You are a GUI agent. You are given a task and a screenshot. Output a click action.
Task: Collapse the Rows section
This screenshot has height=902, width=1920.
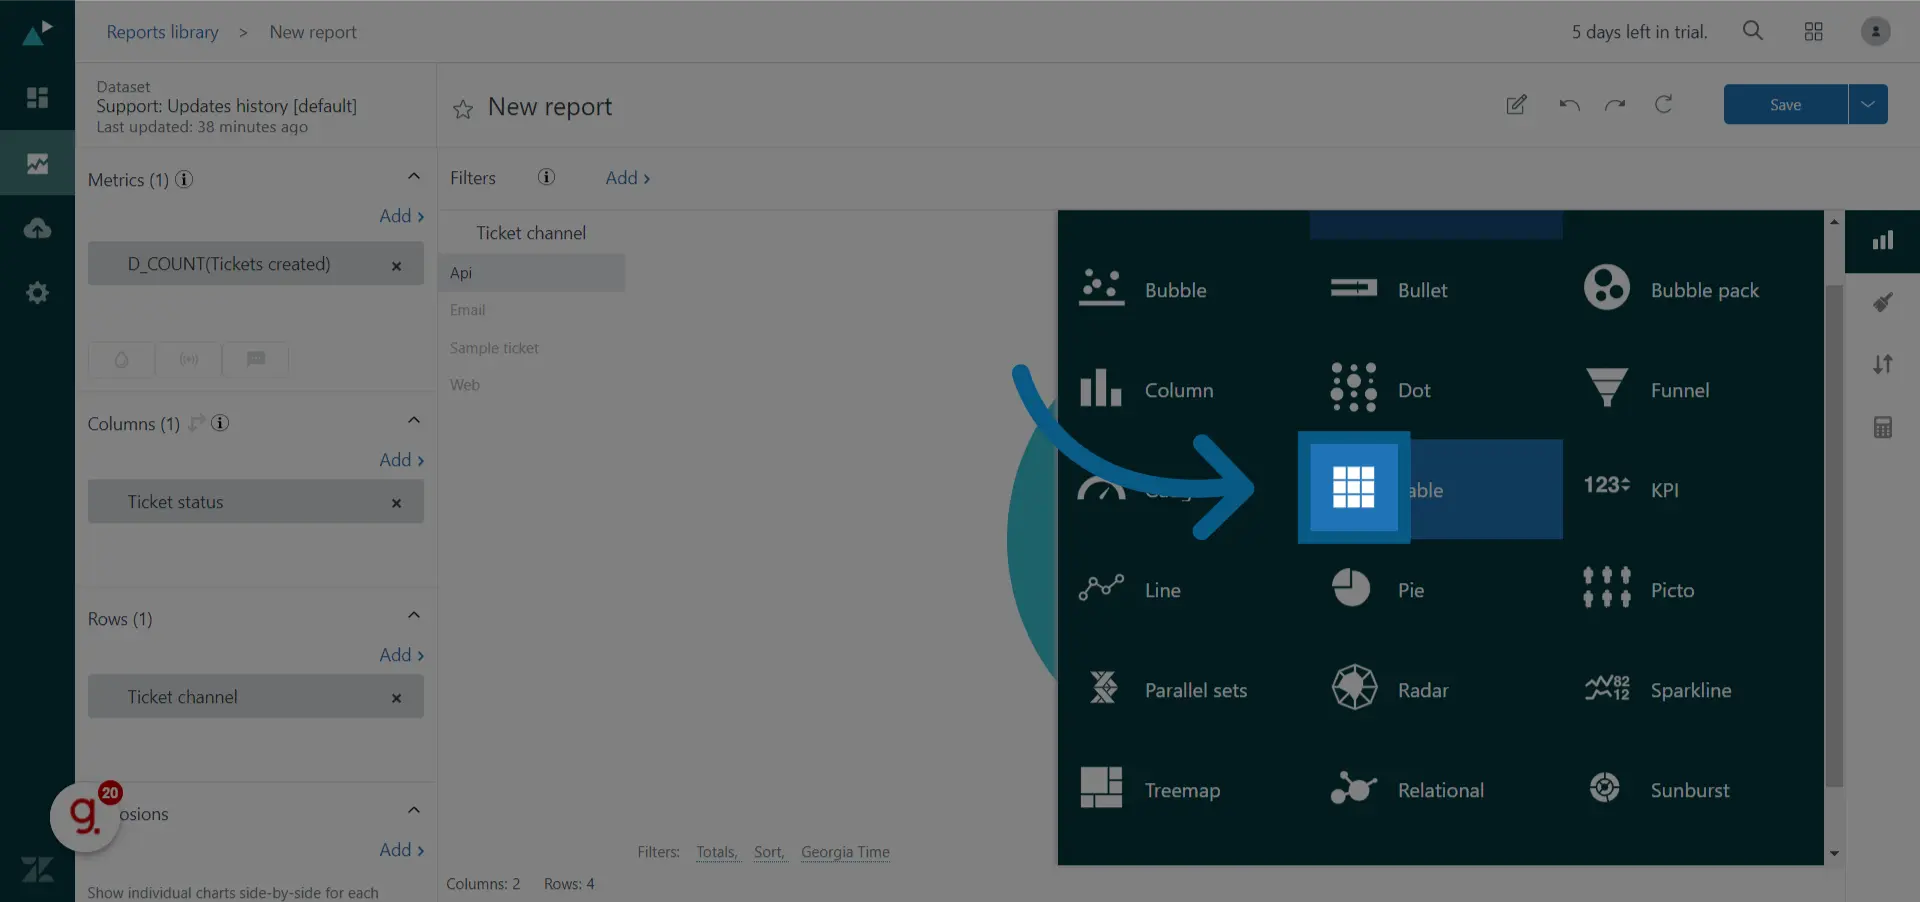pos(414,616)
